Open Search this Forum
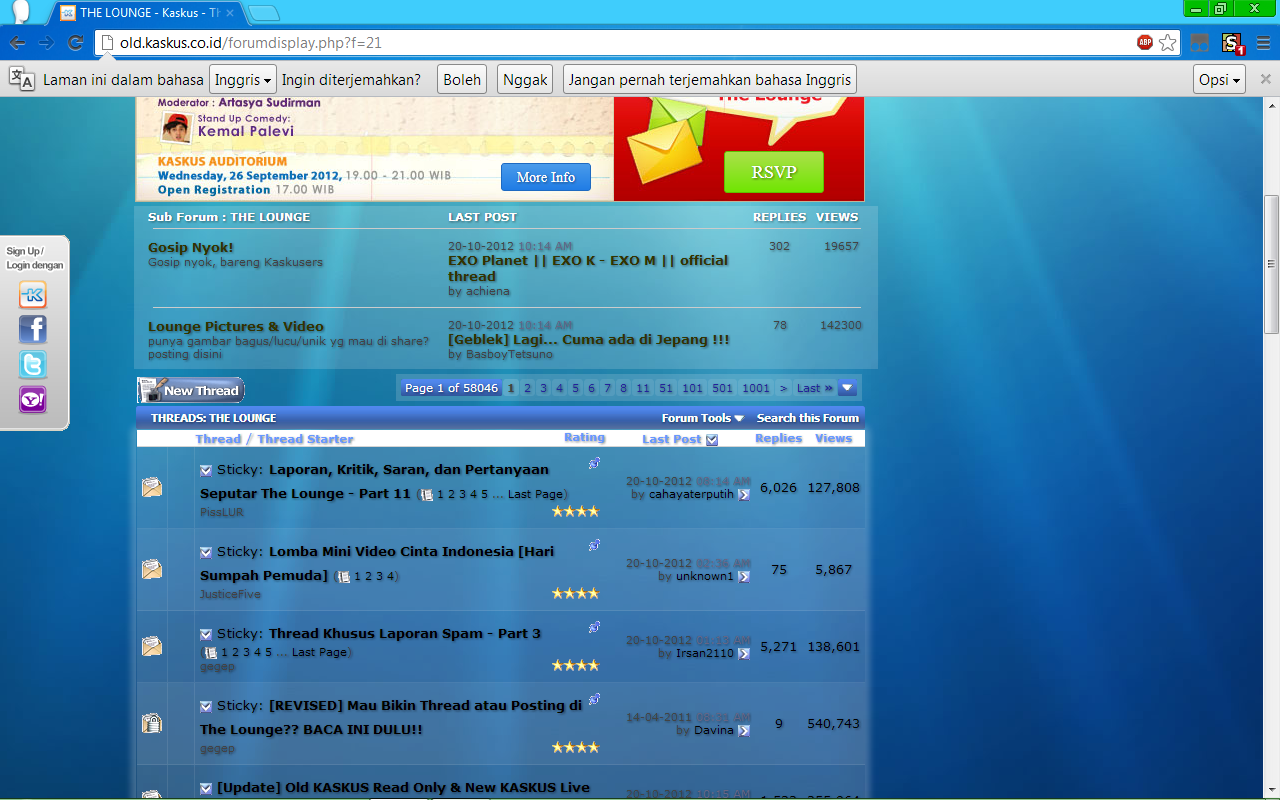 tap(808, 418)
